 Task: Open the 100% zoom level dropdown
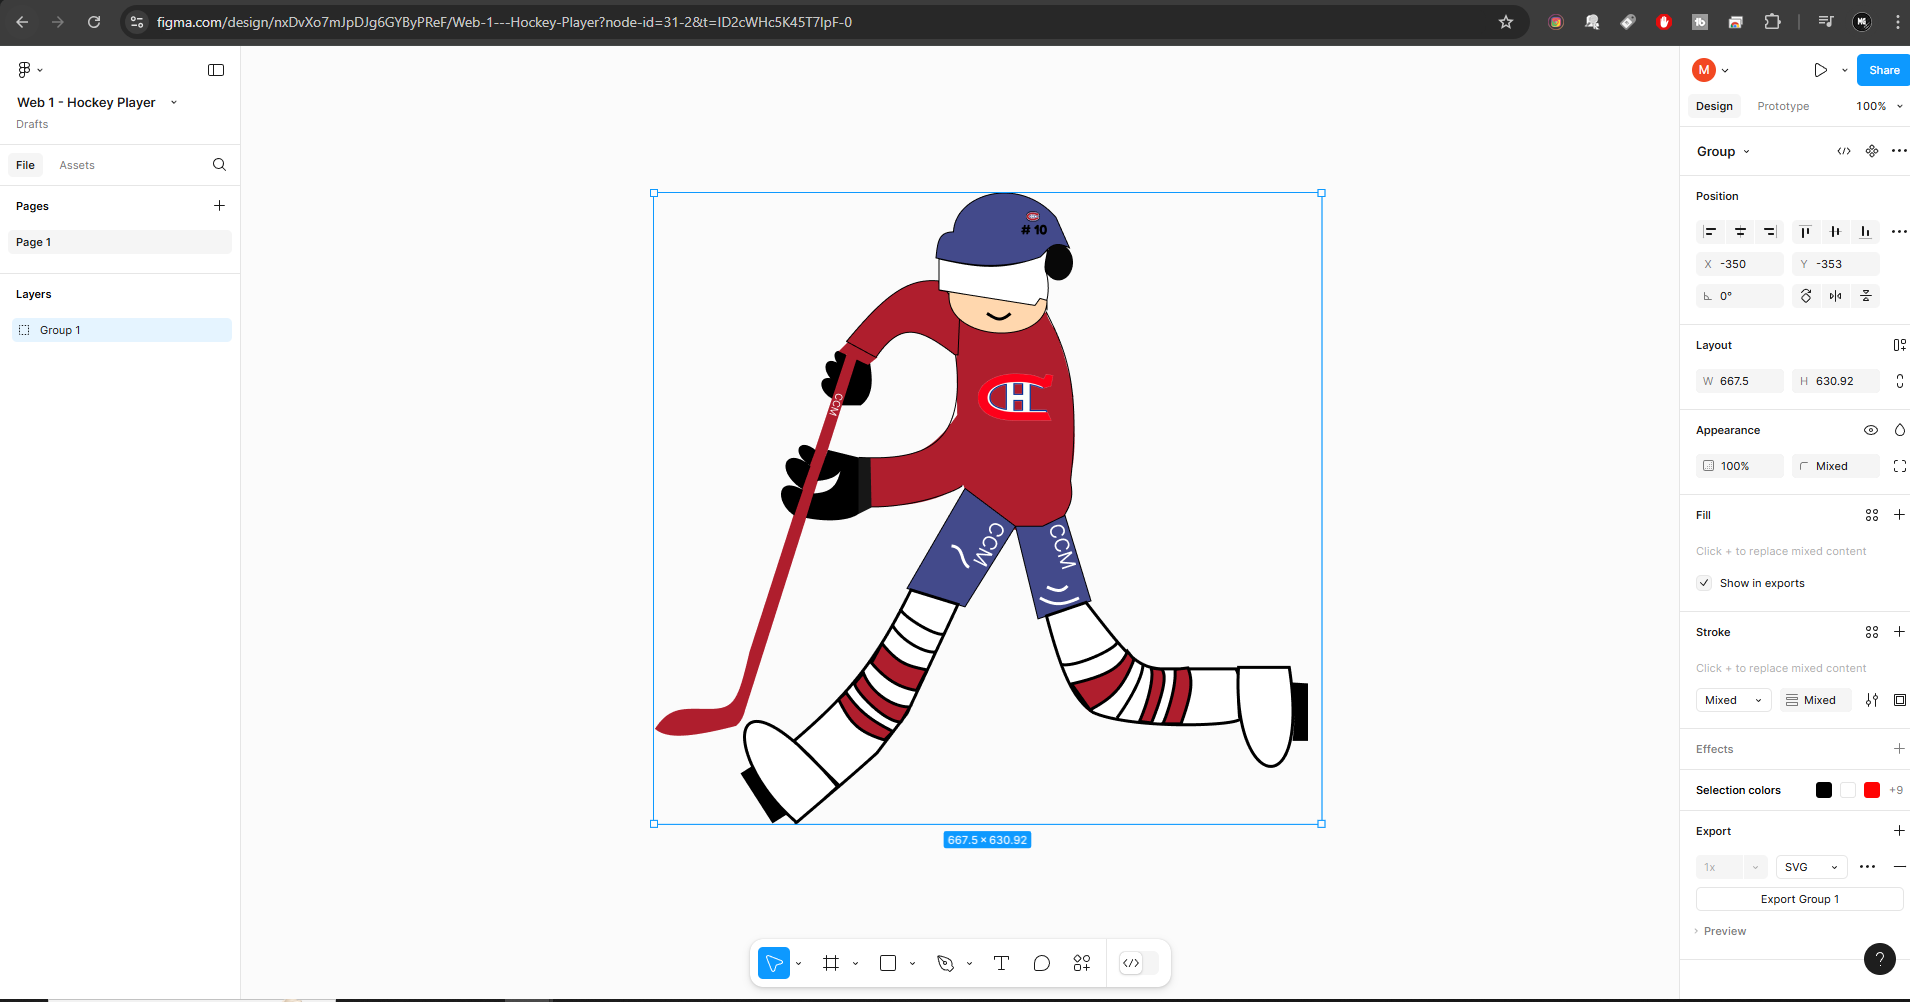pyautogui.click(x=1879, y=106)
